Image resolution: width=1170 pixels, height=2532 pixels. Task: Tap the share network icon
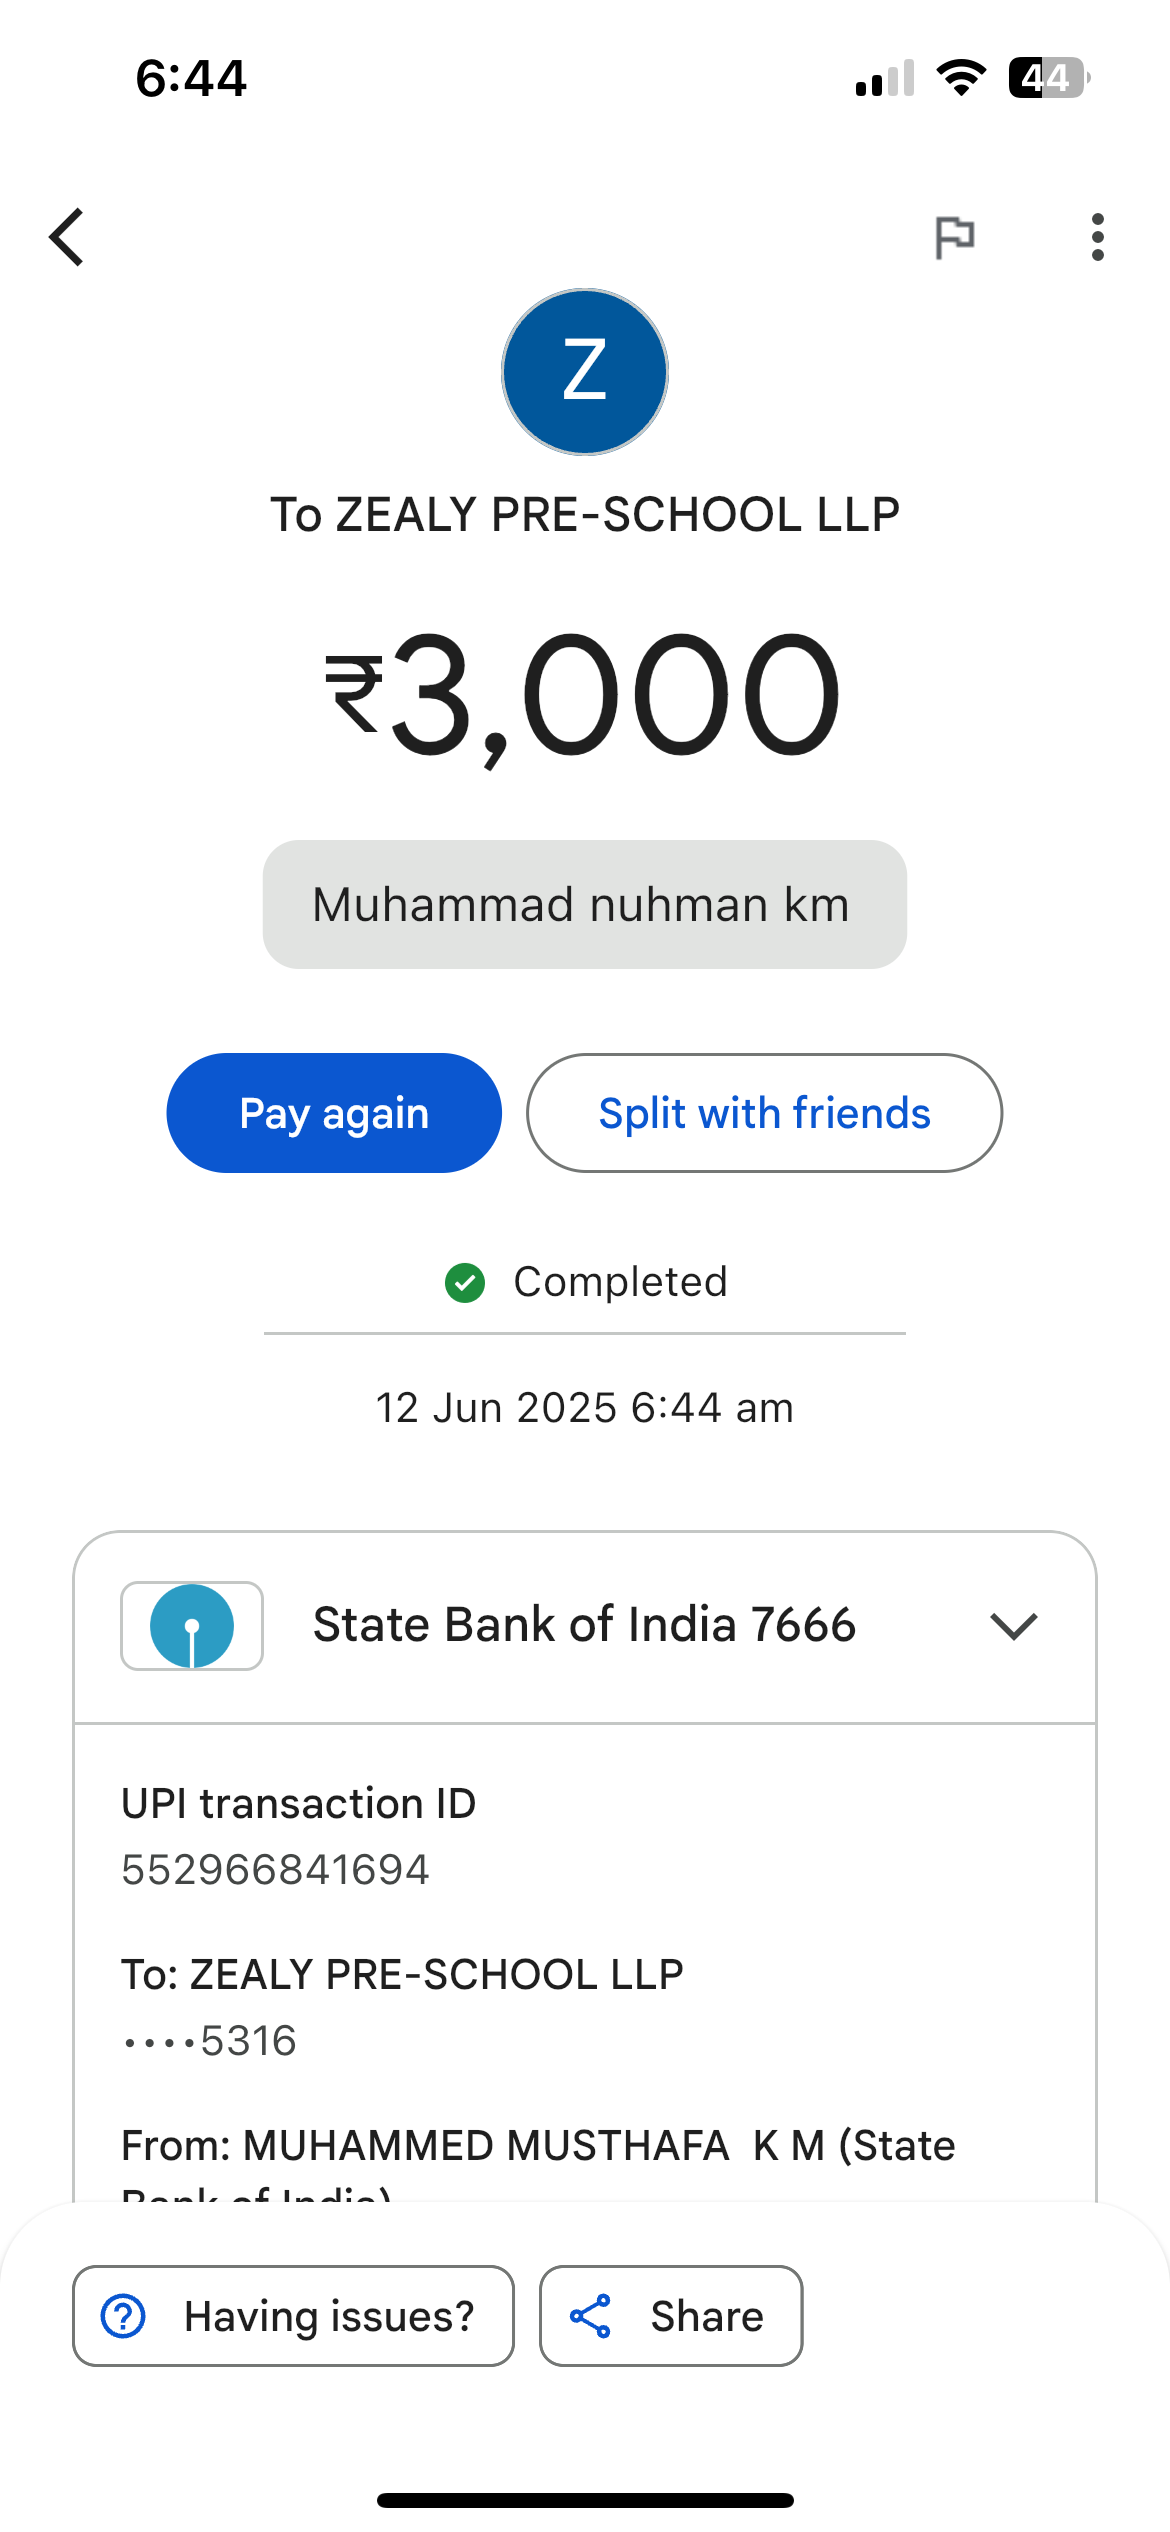coord(591,2316)
